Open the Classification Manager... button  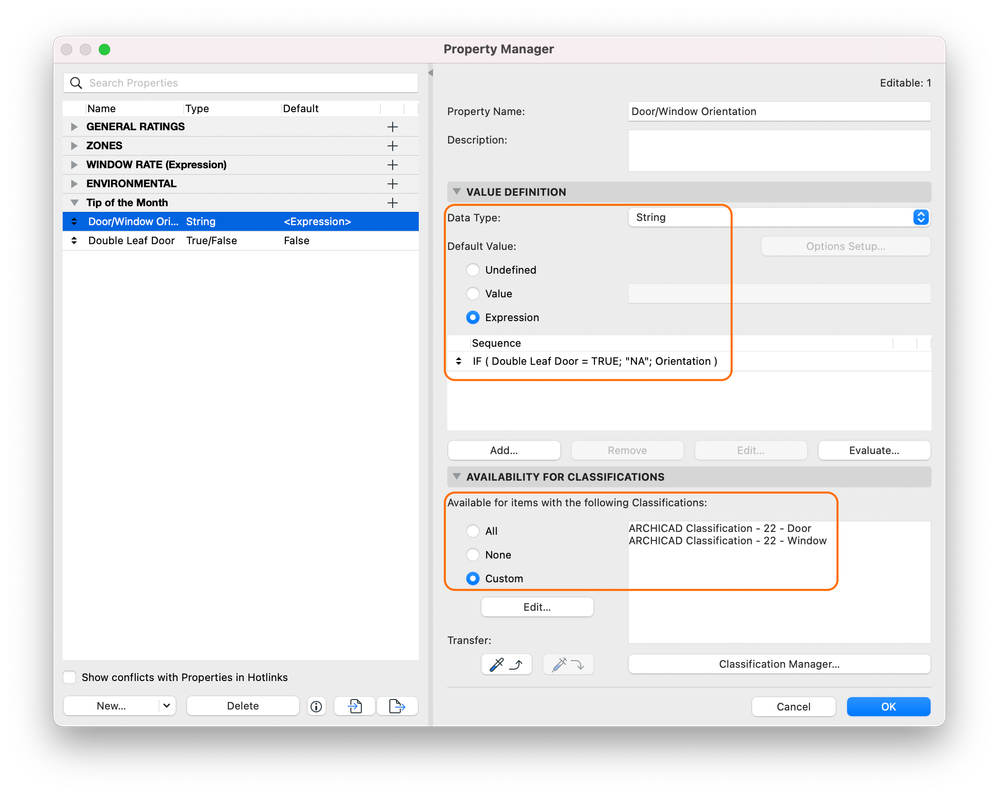pos(779,664)
